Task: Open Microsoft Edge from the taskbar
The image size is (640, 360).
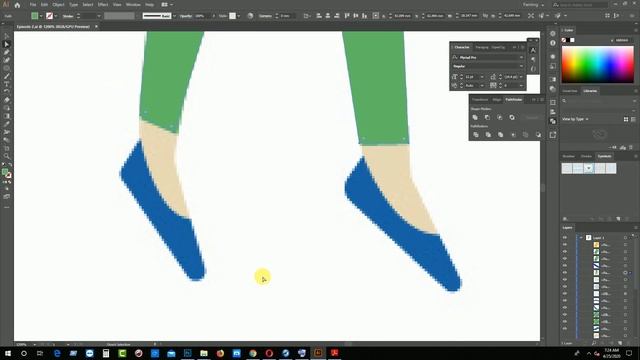Action: (57, 353)
